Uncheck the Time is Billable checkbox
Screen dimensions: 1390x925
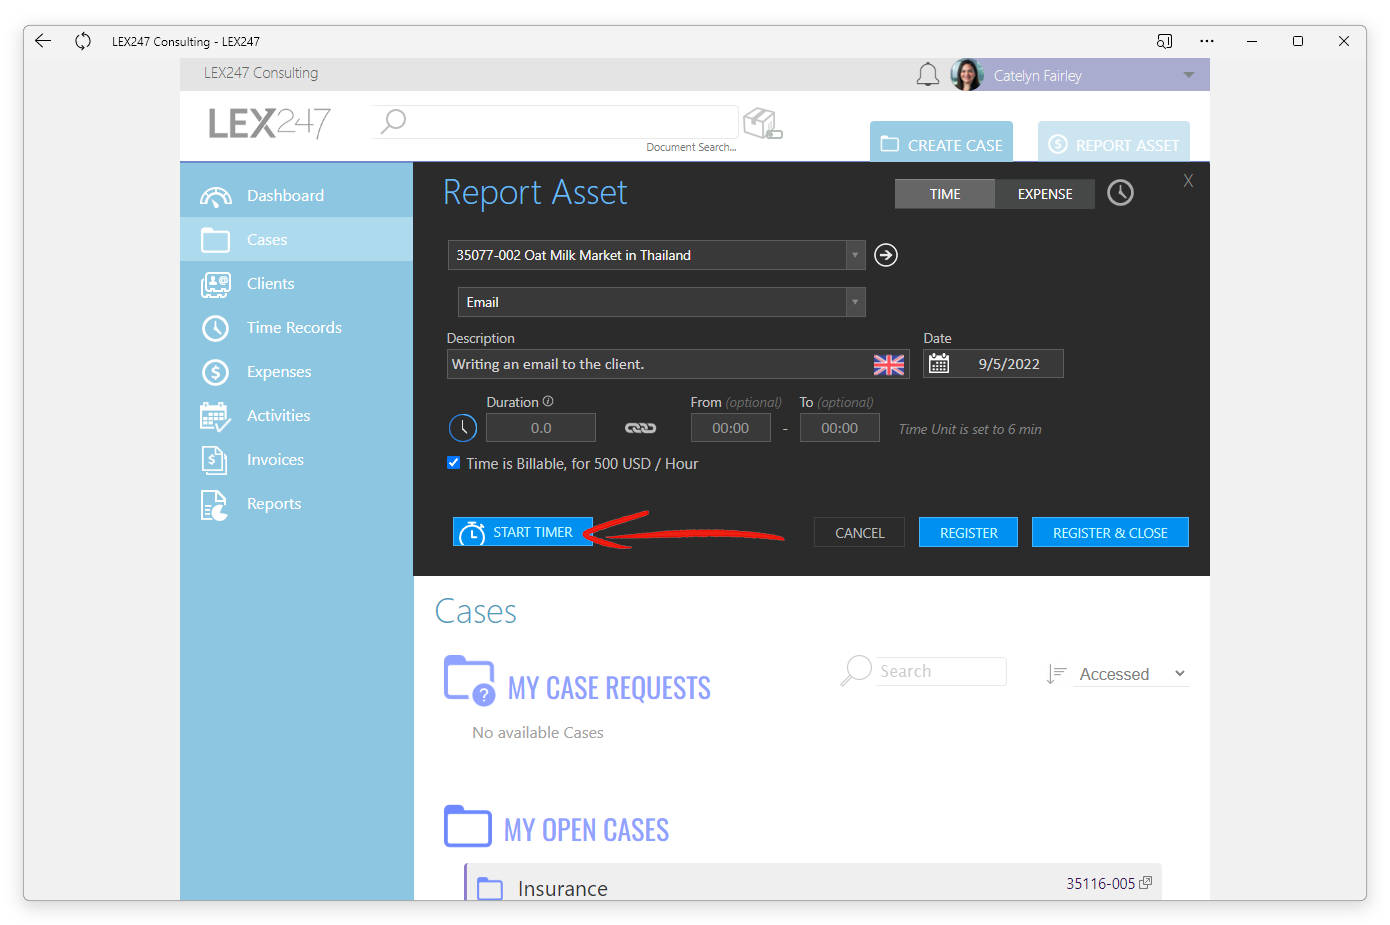(454, 463)
